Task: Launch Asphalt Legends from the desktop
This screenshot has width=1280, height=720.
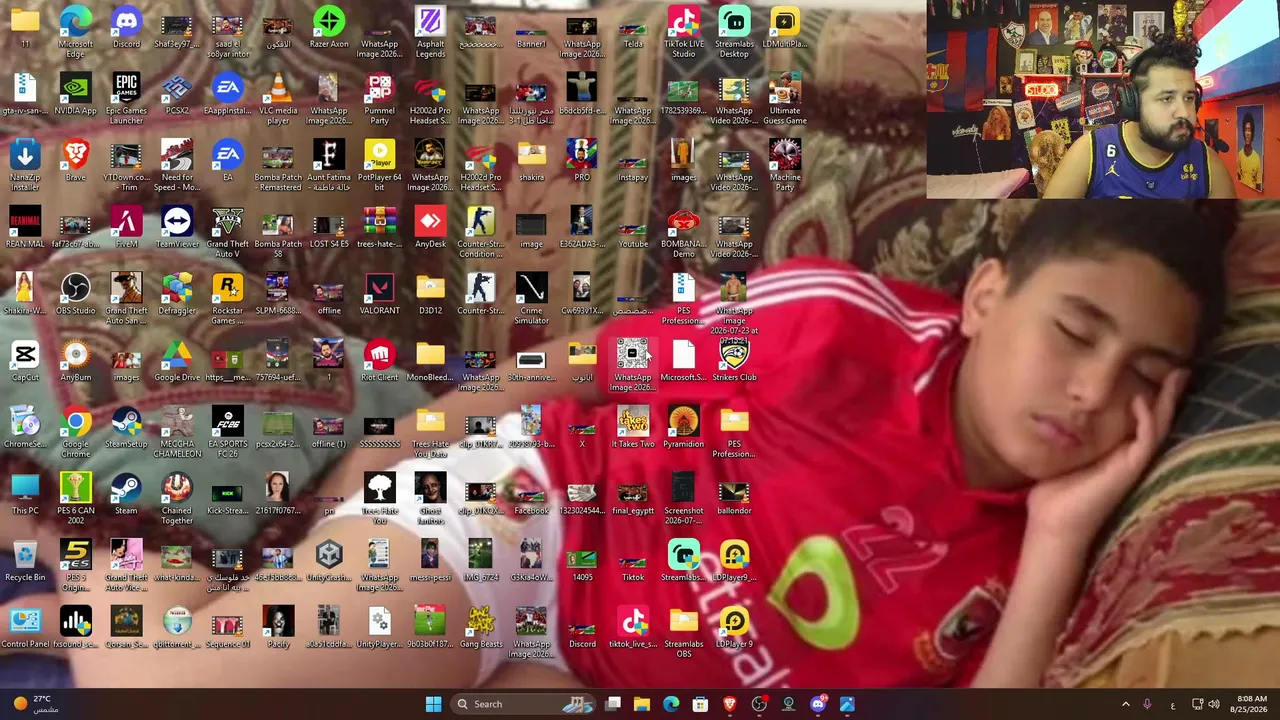Action: (x=430, y=32)
